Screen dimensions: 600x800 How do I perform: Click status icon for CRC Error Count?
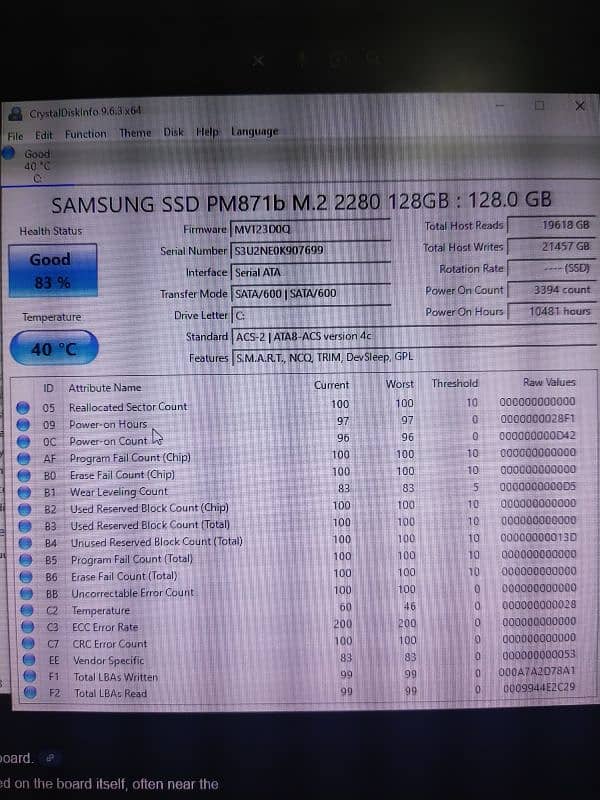pos(29,643)
